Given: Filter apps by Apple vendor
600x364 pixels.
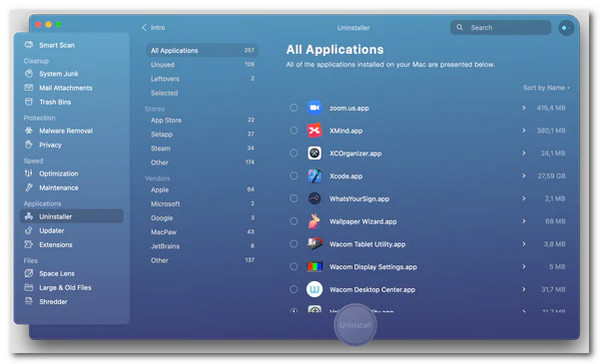Looking at the screenshot, I should [x=202, y=189].
